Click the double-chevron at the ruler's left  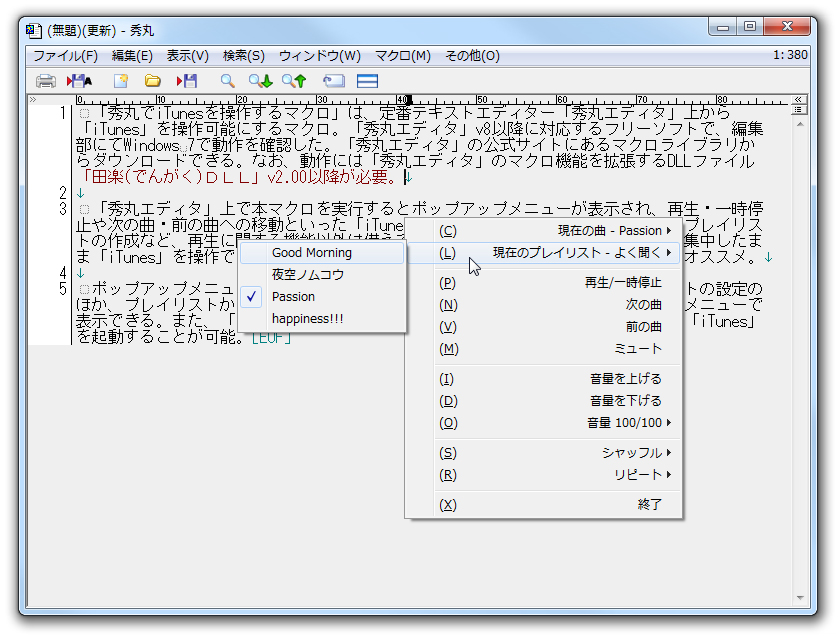33,99
